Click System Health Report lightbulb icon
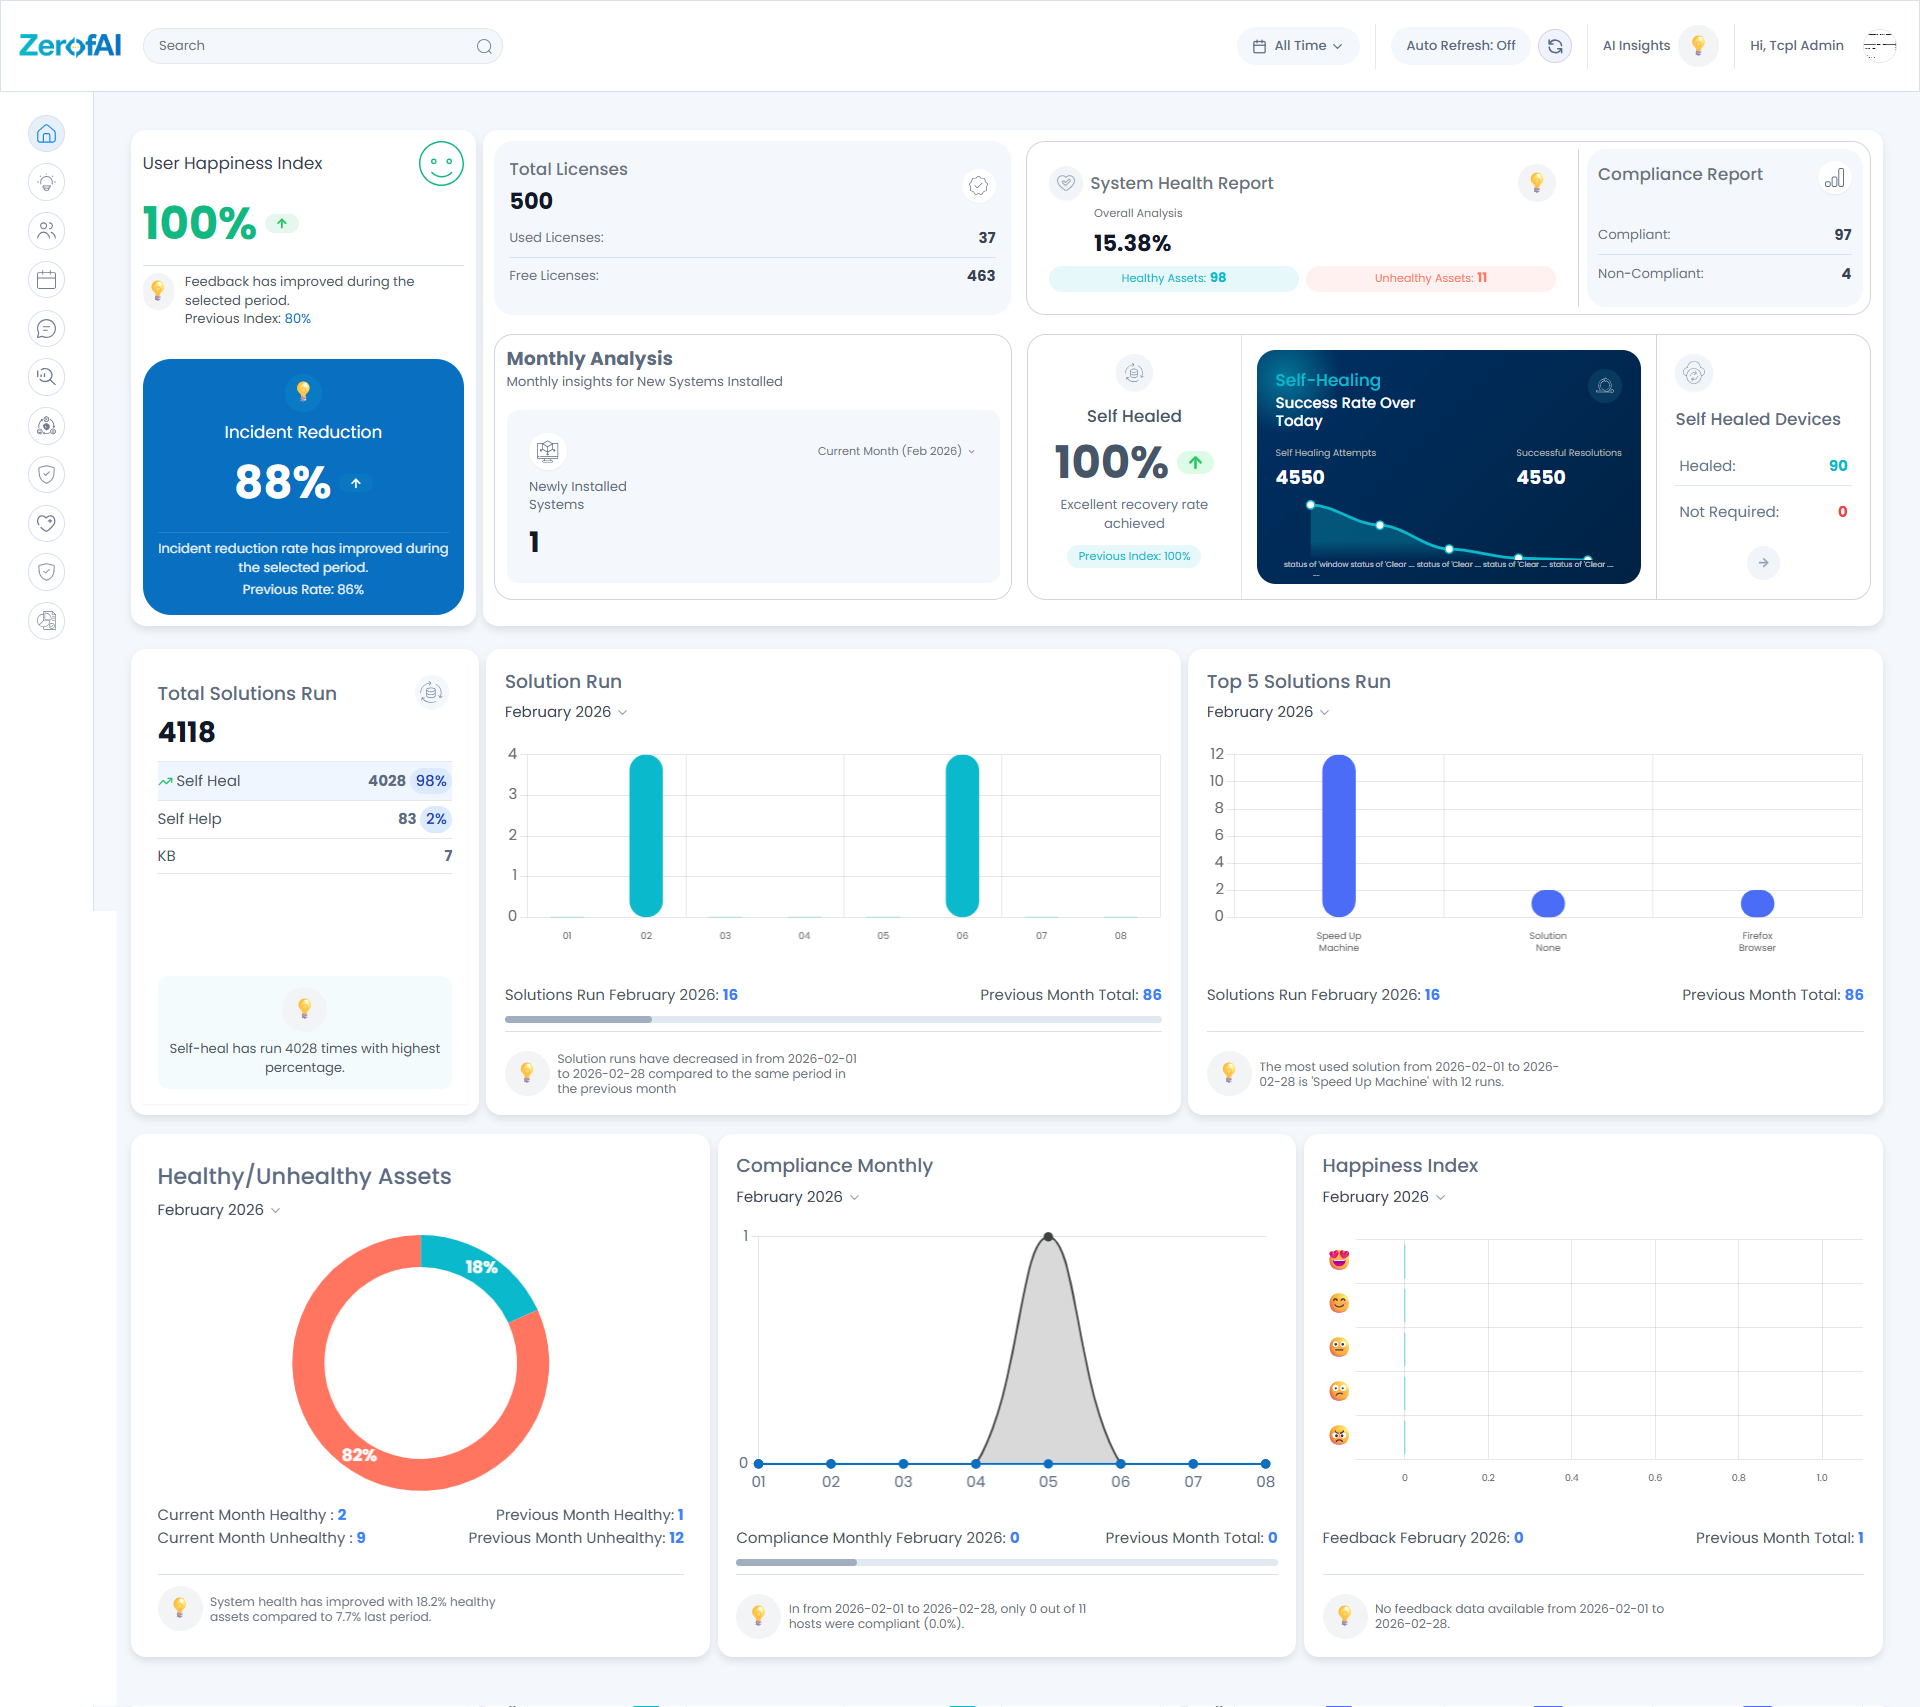The width and height of the screenshot is (1920, 1707). [x=1536, y=183]
